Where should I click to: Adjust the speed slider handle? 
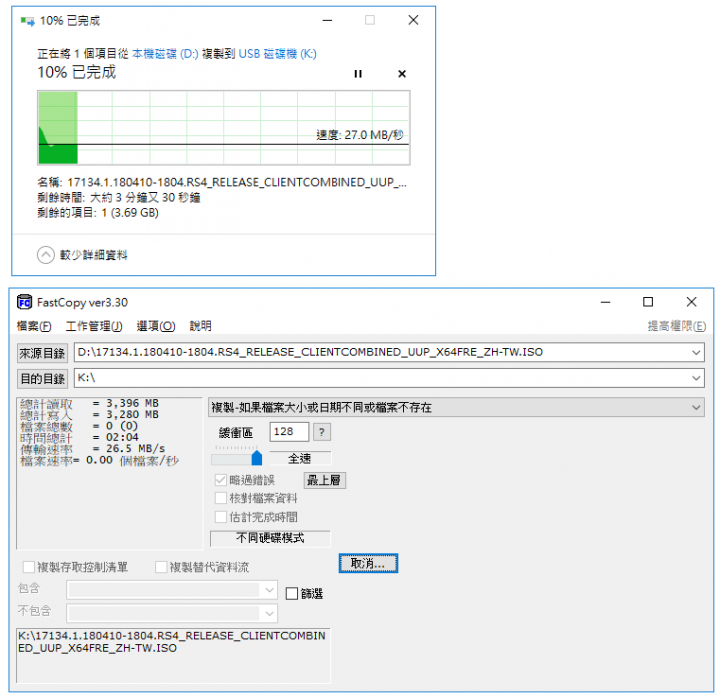click(x=257, y=457)
